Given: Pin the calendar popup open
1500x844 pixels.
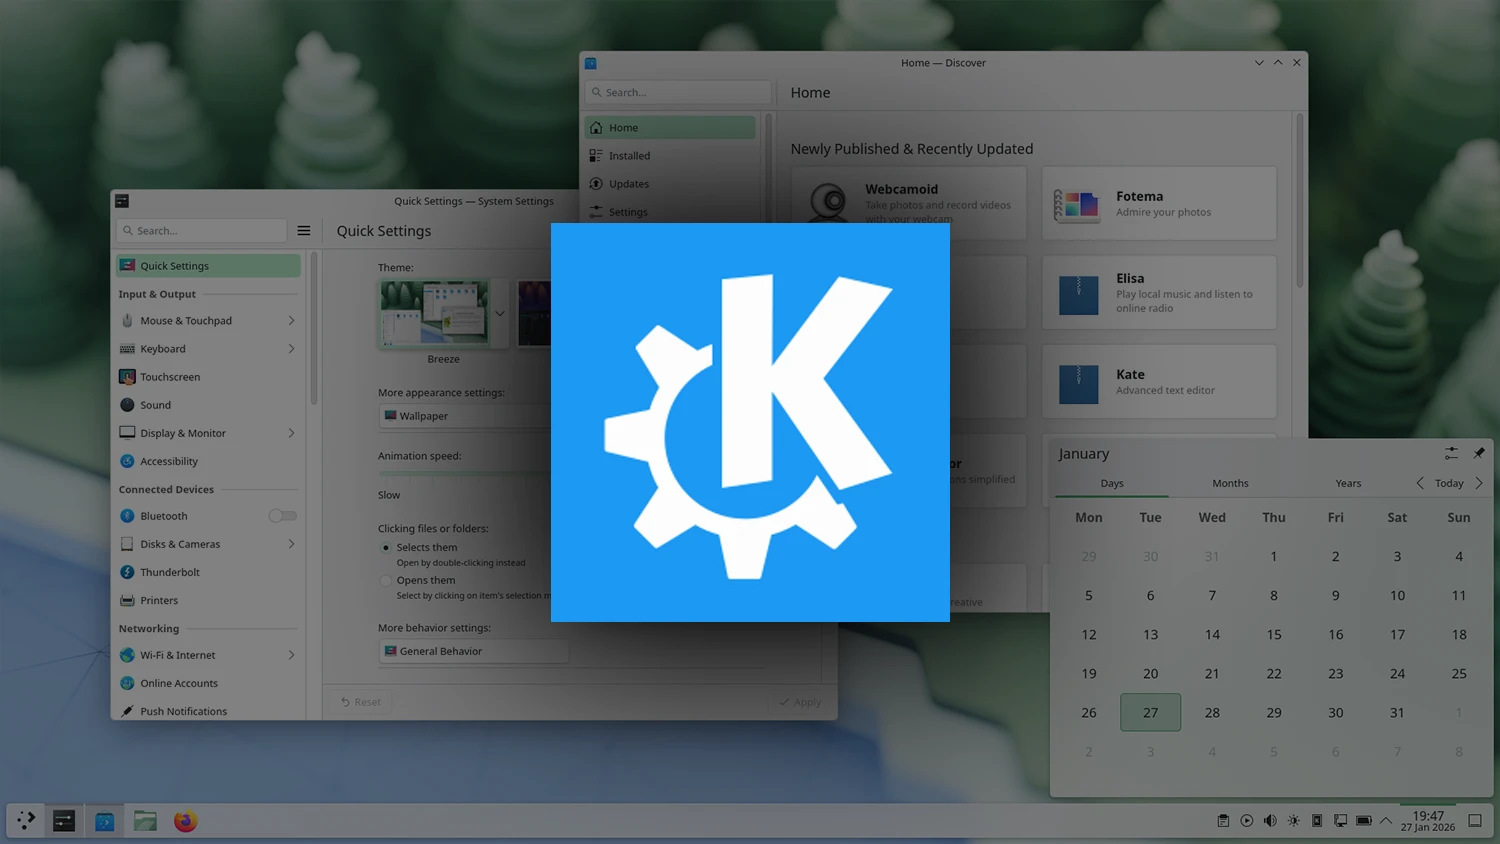Looking at the screenshot, I should 1478,453.
